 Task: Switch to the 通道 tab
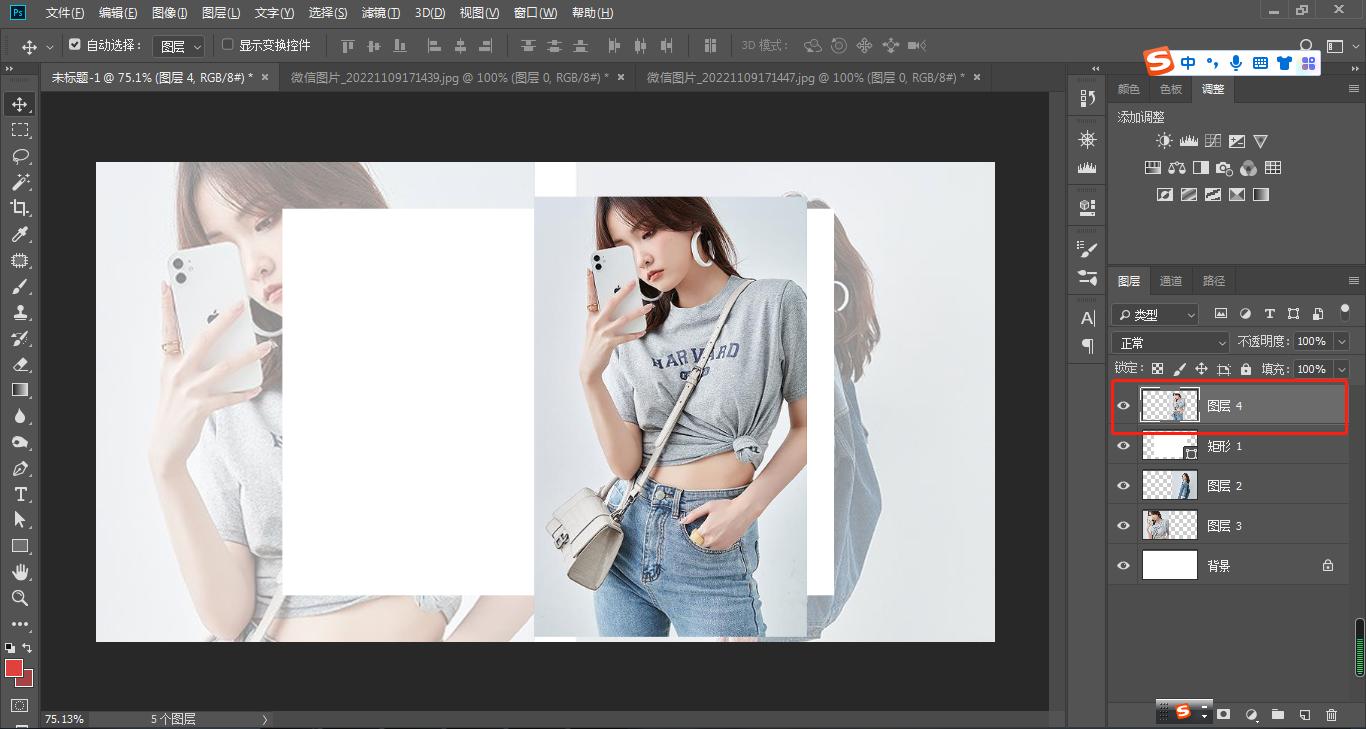1170,281
